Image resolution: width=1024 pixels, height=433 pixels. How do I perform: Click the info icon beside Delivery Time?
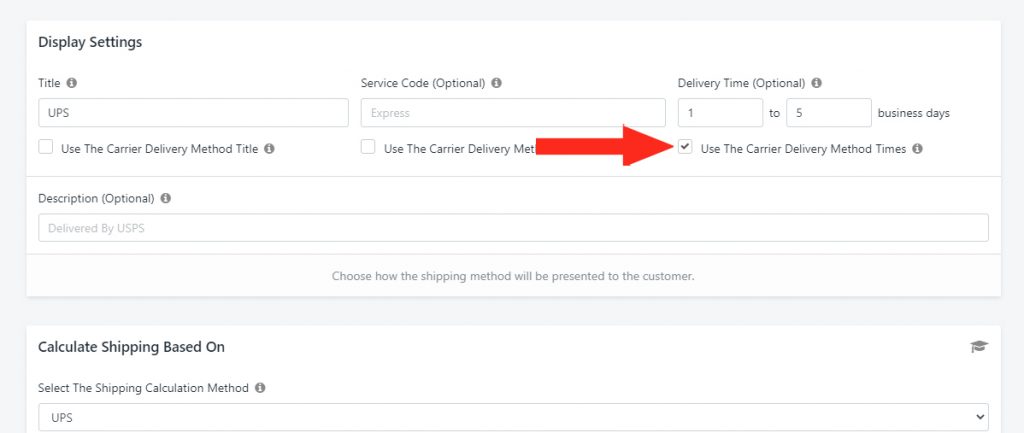click(x=816, y=83)
